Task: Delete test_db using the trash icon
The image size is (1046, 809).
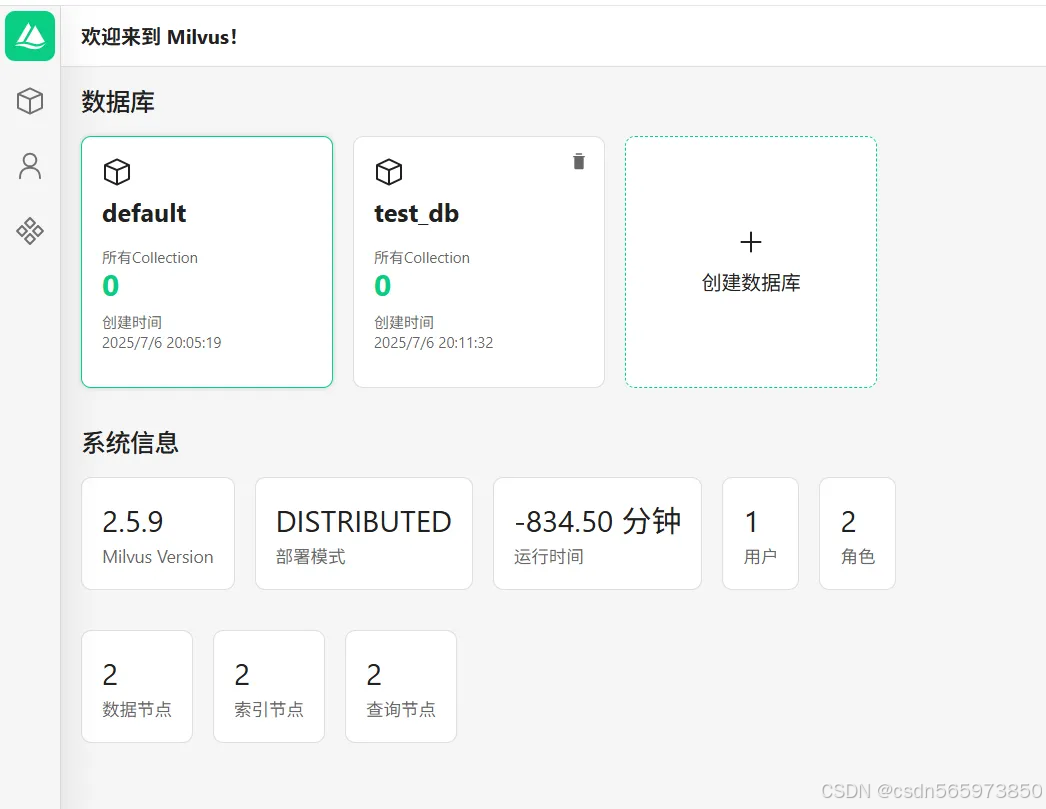Action: pyautogui.click(x=579, y=161)
